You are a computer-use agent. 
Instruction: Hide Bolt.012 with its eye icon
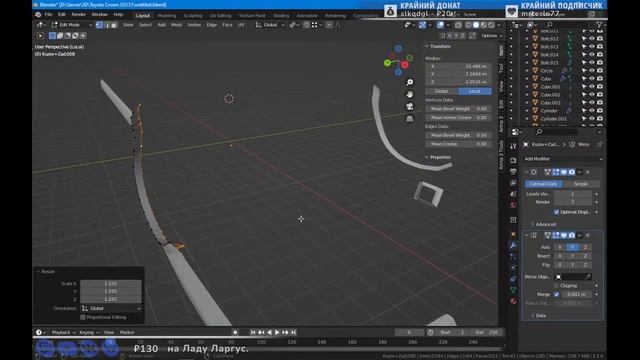(x=591, y=39)
